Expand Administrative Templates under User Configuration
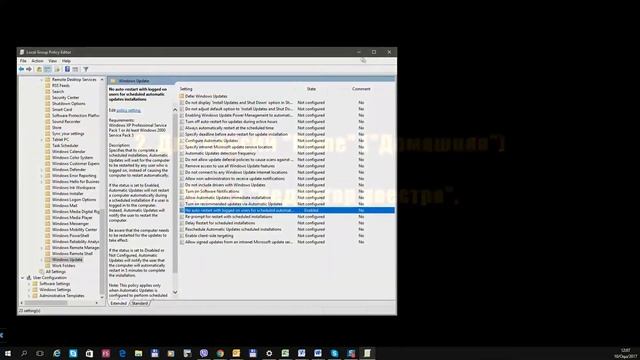The height and width of the screenshot is (360, 640). tap(29, 296)
